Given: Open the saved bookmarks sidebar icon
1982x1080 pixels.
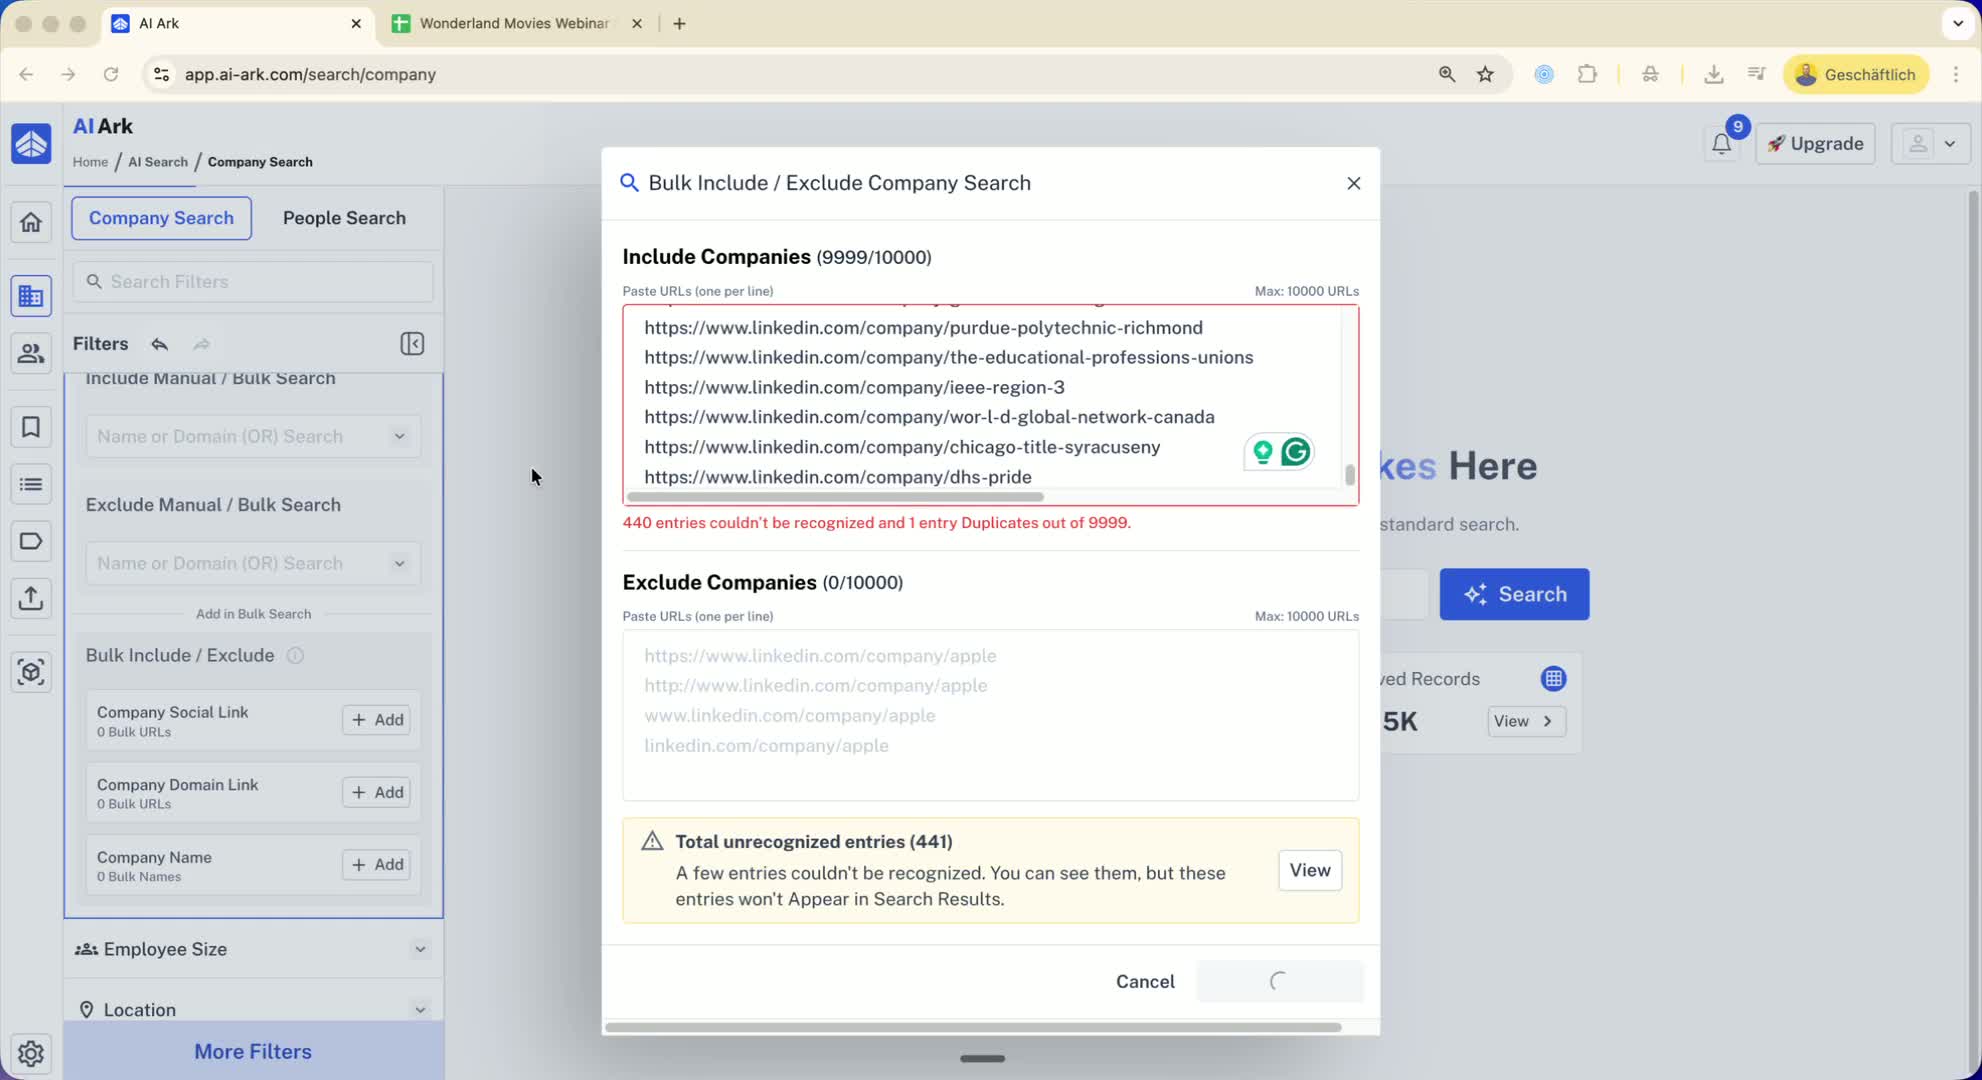Looking at the screenshot, I should click(31, 428).
